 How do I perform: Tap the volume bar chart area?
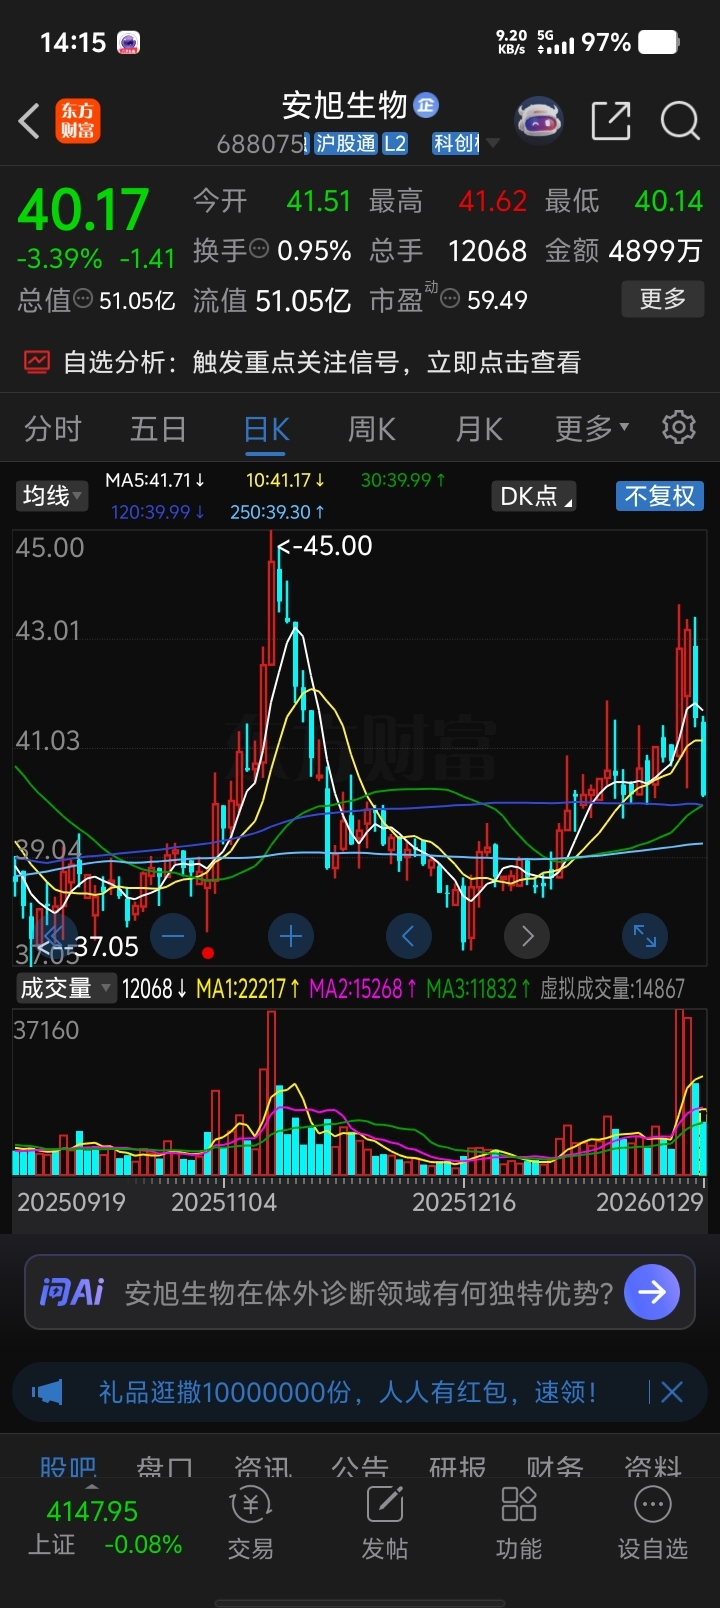[x=360, y=1091]
